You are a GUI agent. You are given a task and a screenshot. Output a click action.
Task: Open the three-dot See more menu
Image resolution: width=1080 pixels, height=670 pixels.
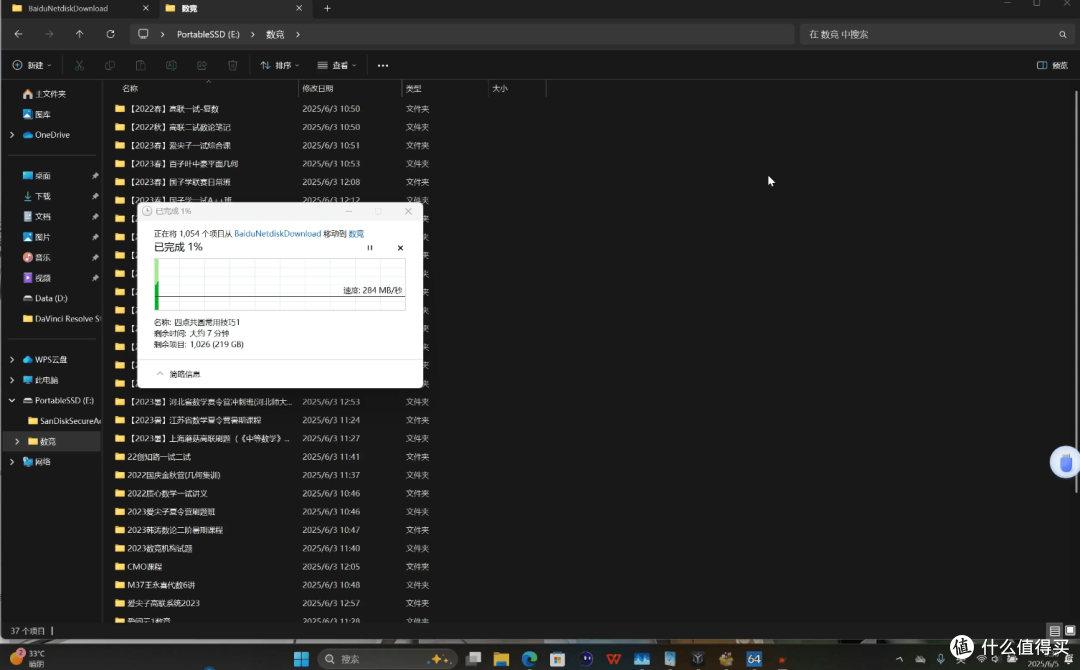click(383, 65)
